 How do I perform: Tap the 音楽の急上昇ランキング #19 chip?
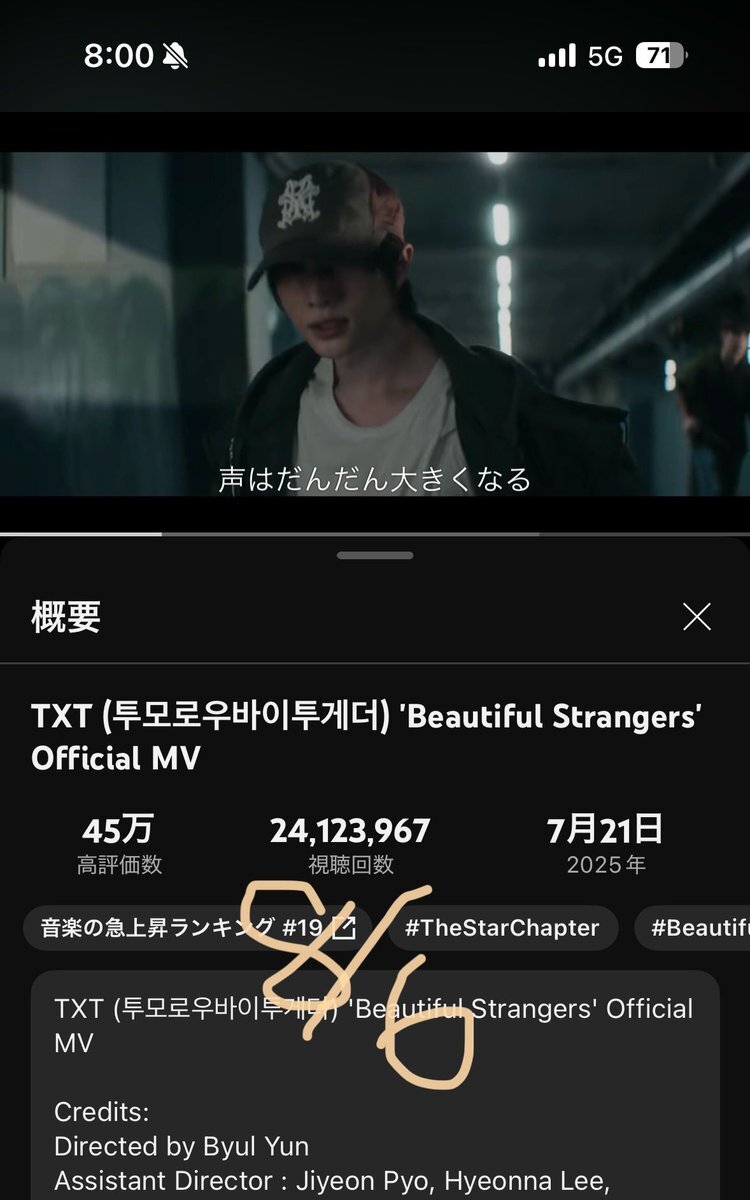pyautogui.click(x=198, y=928)
